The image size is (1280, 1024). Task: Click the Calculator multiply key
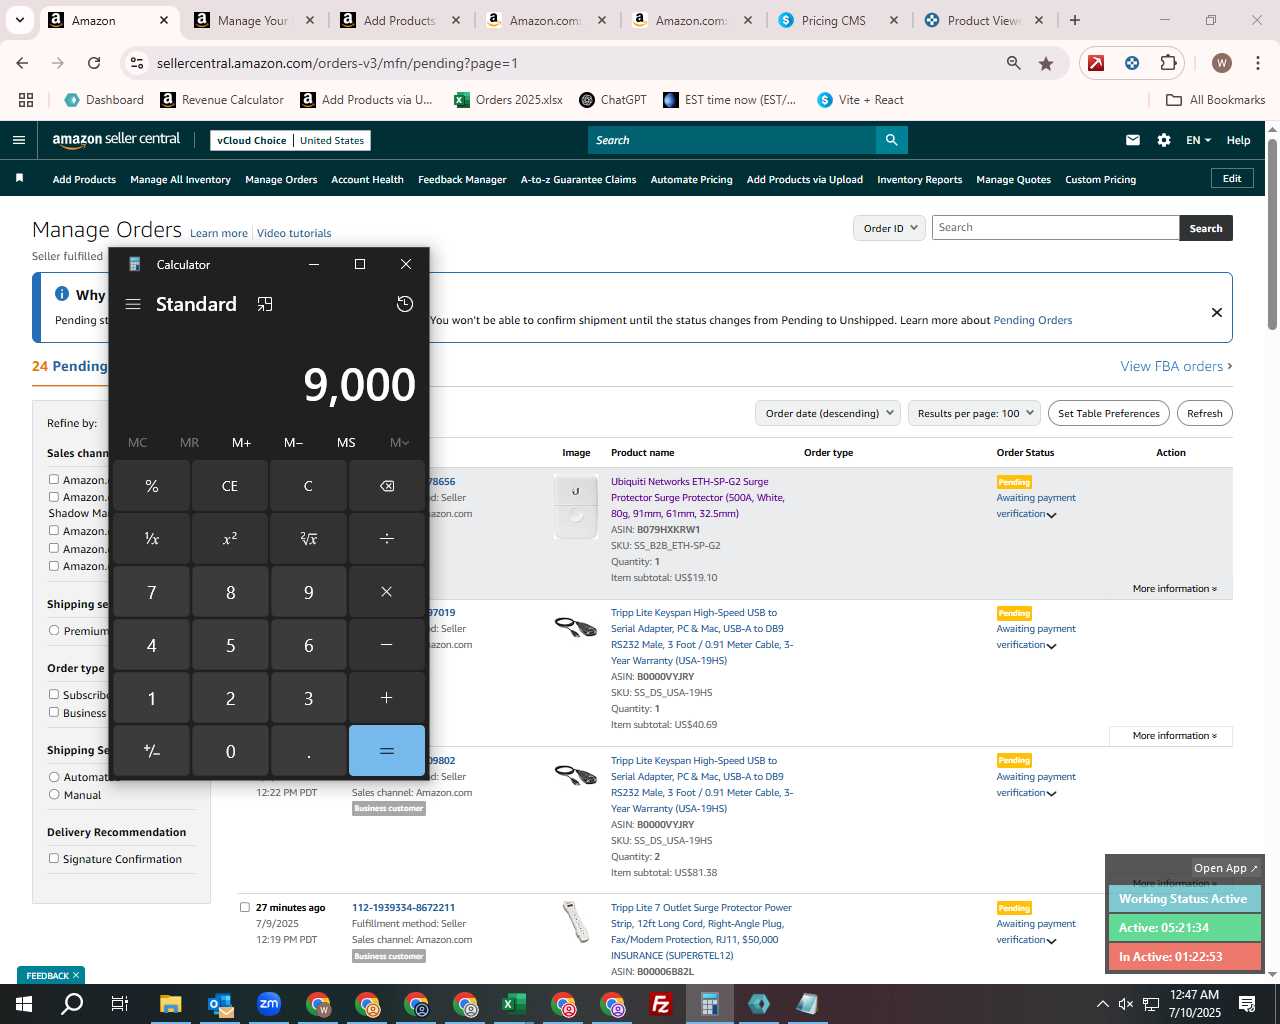pyautogui.click(x=387, y=592)
